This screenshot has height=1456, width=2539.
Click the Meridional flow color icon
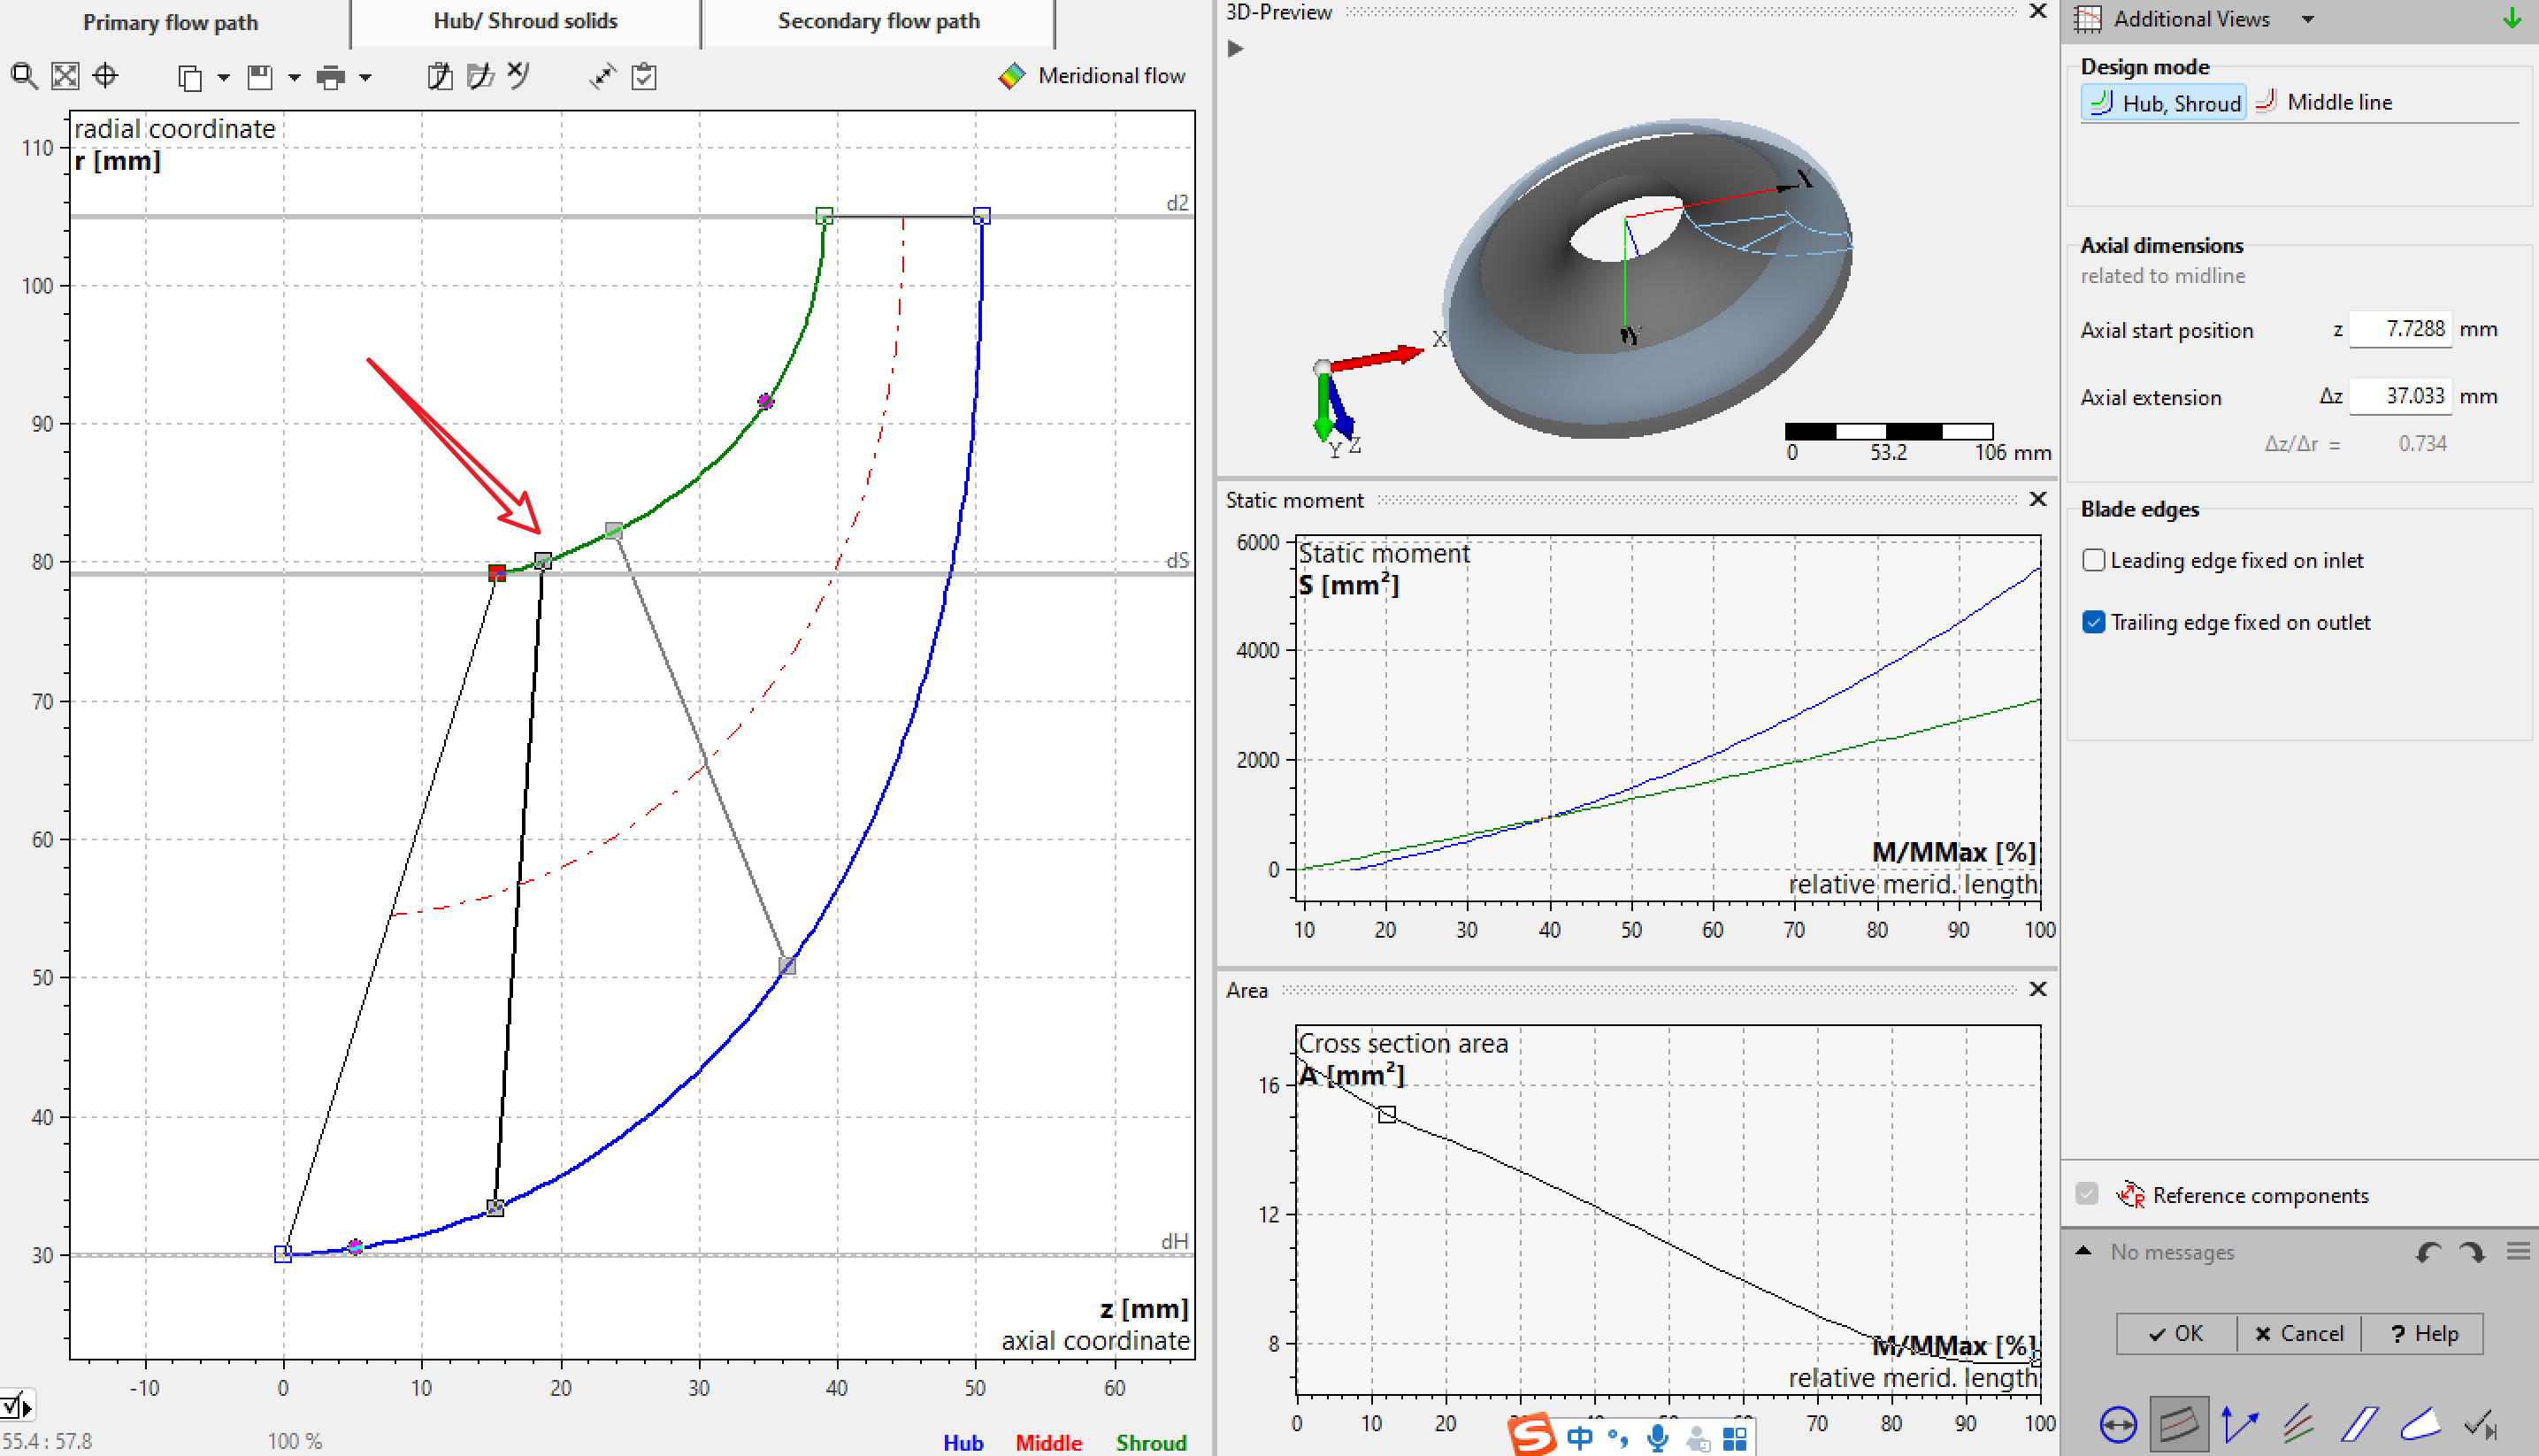tap(1011, 76)
